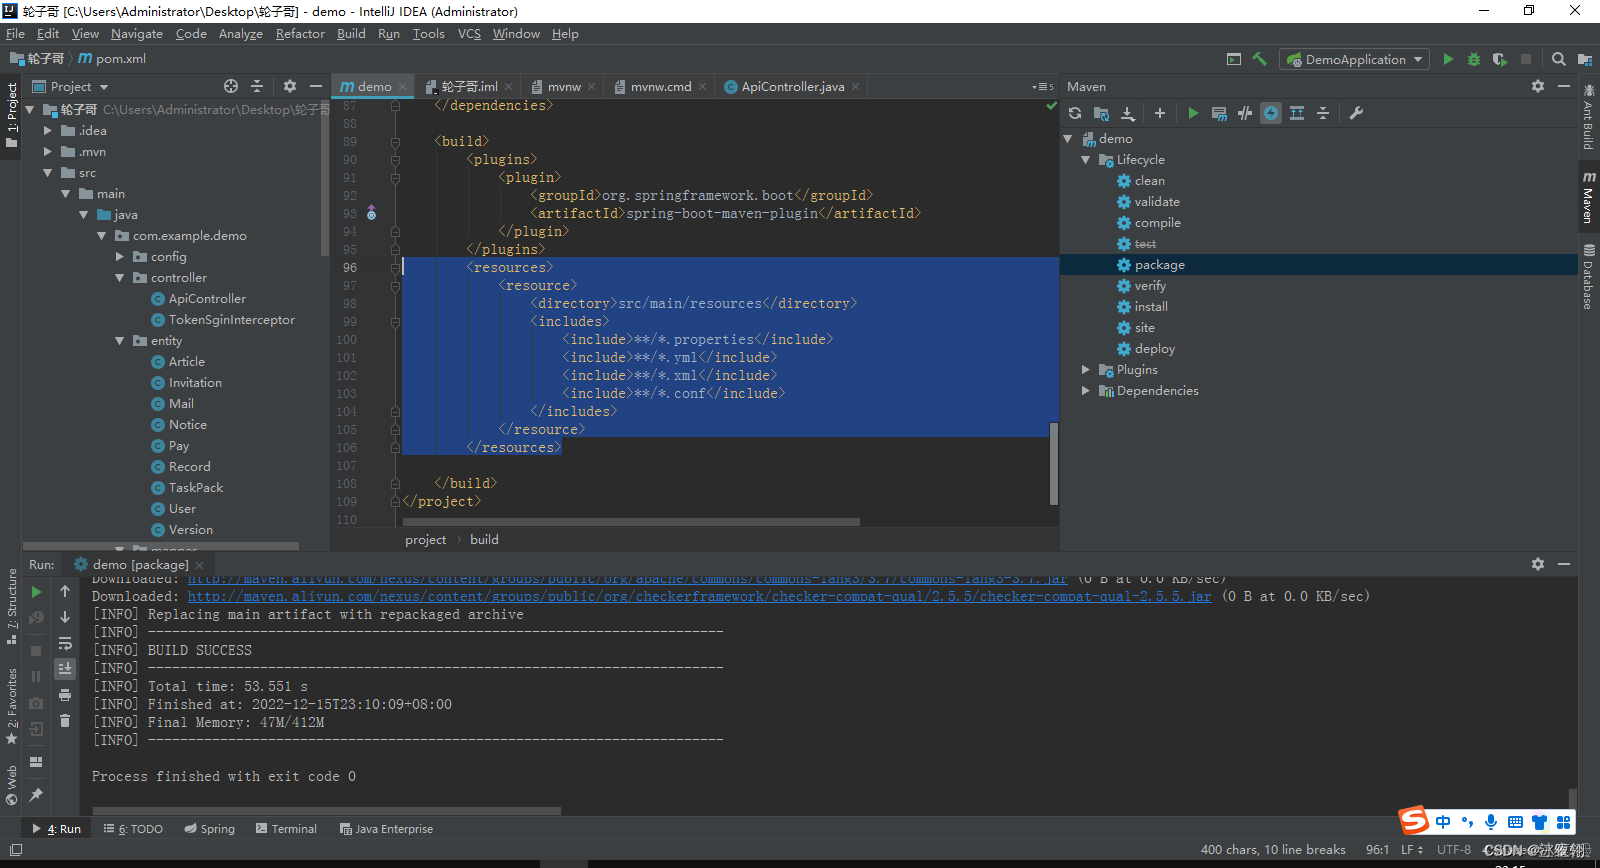Image resolution: width=1600 pixels, height=868 pixels.
Task: Print the Run console output
Action: tap(65, 694)
